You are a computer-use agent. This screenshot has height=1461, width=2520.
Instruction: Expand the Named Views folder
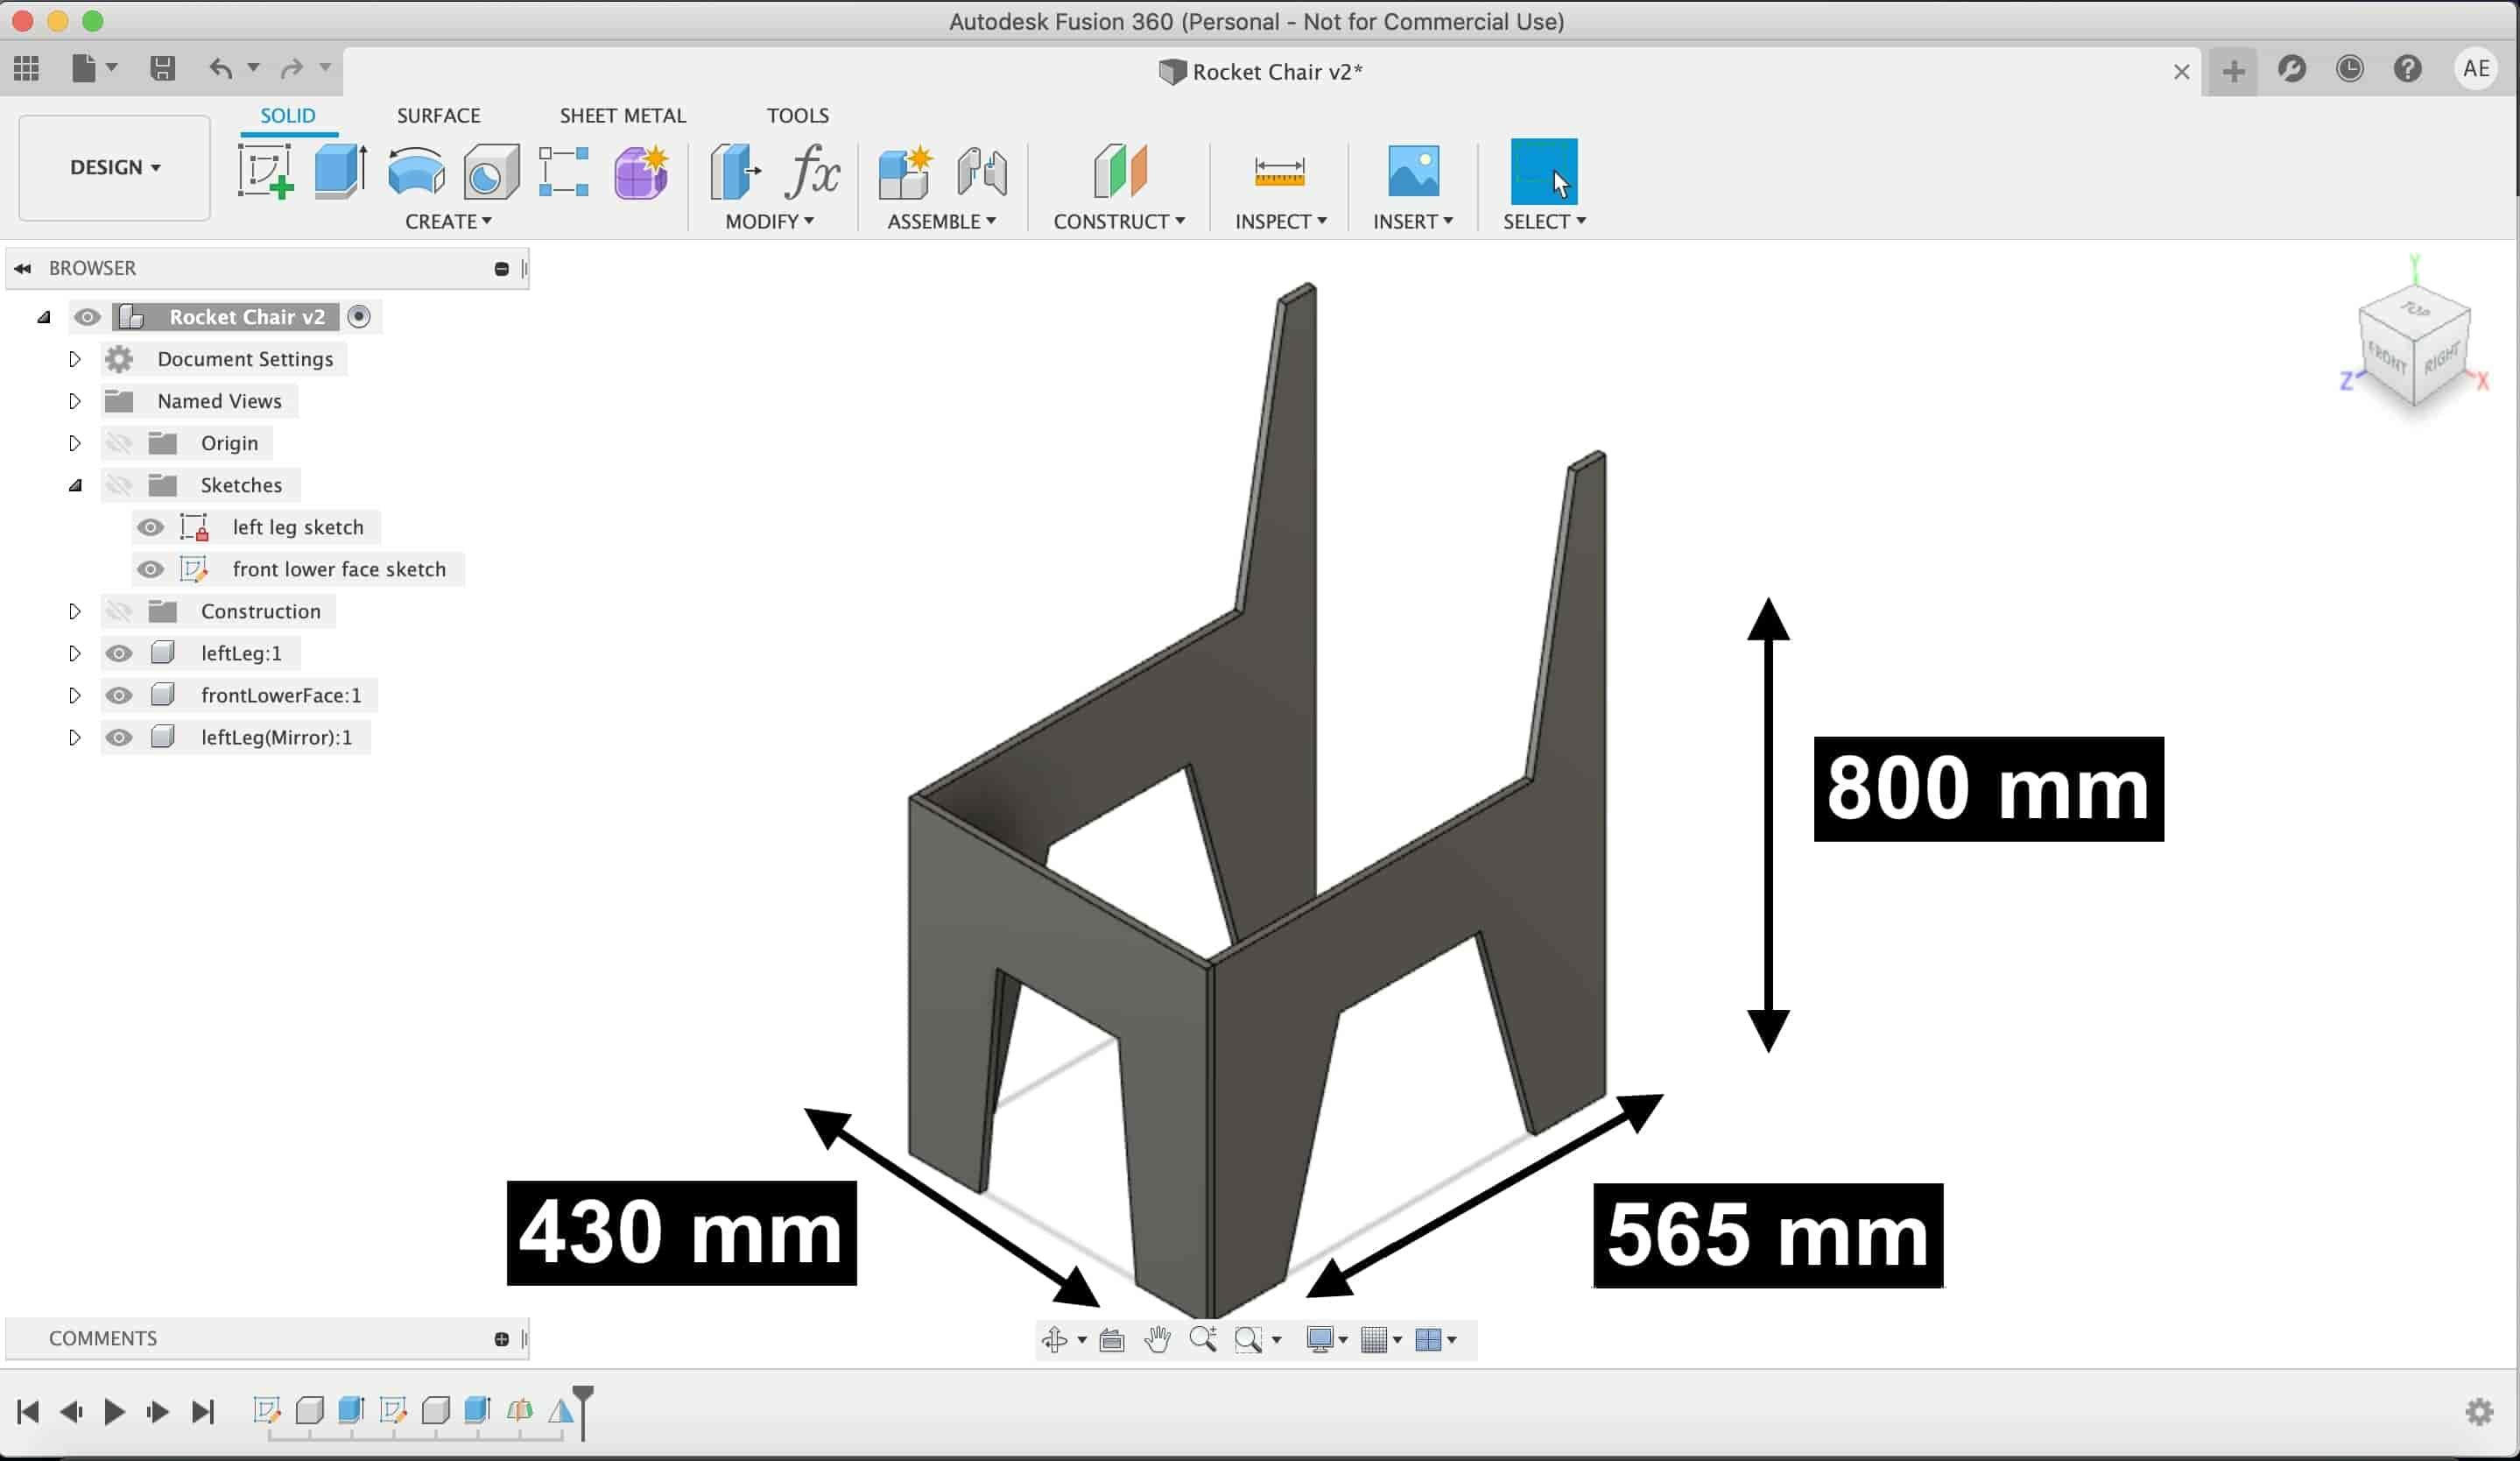coord(73,400)
